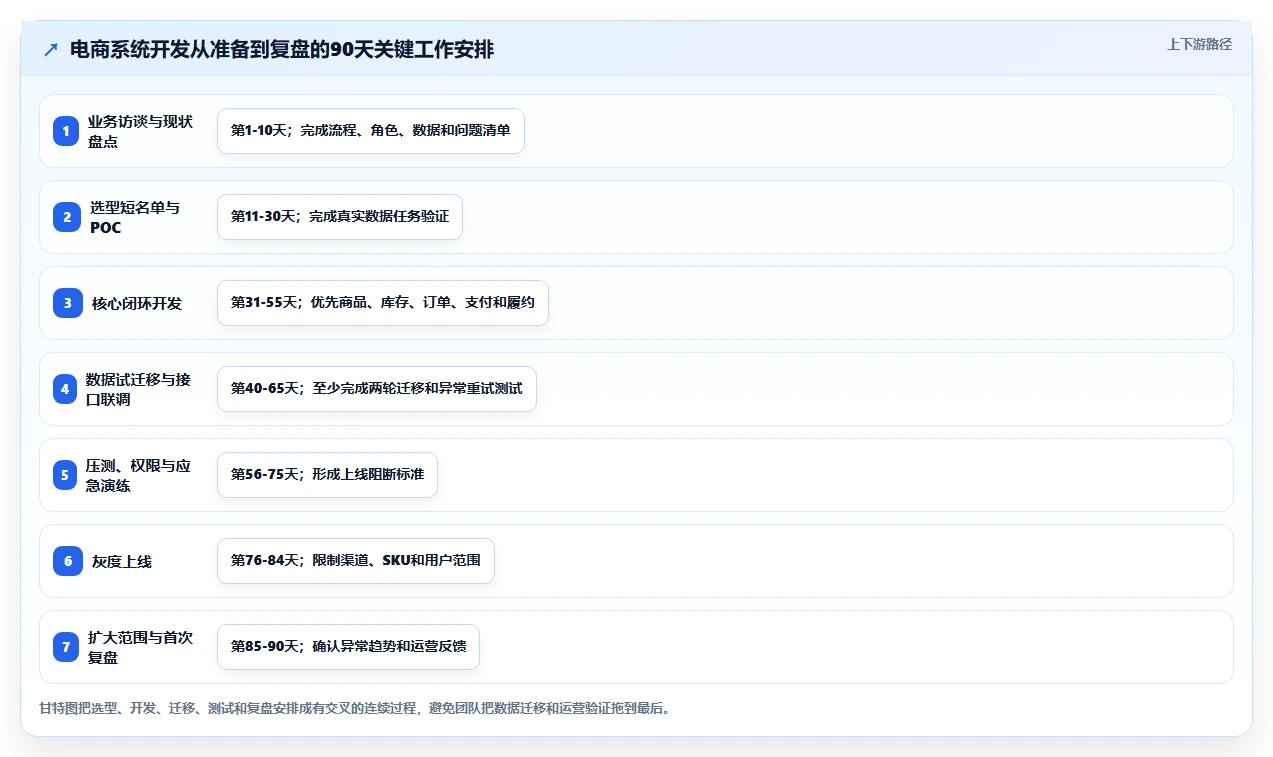Open the 第31-55天 detail card

[383, 303]
